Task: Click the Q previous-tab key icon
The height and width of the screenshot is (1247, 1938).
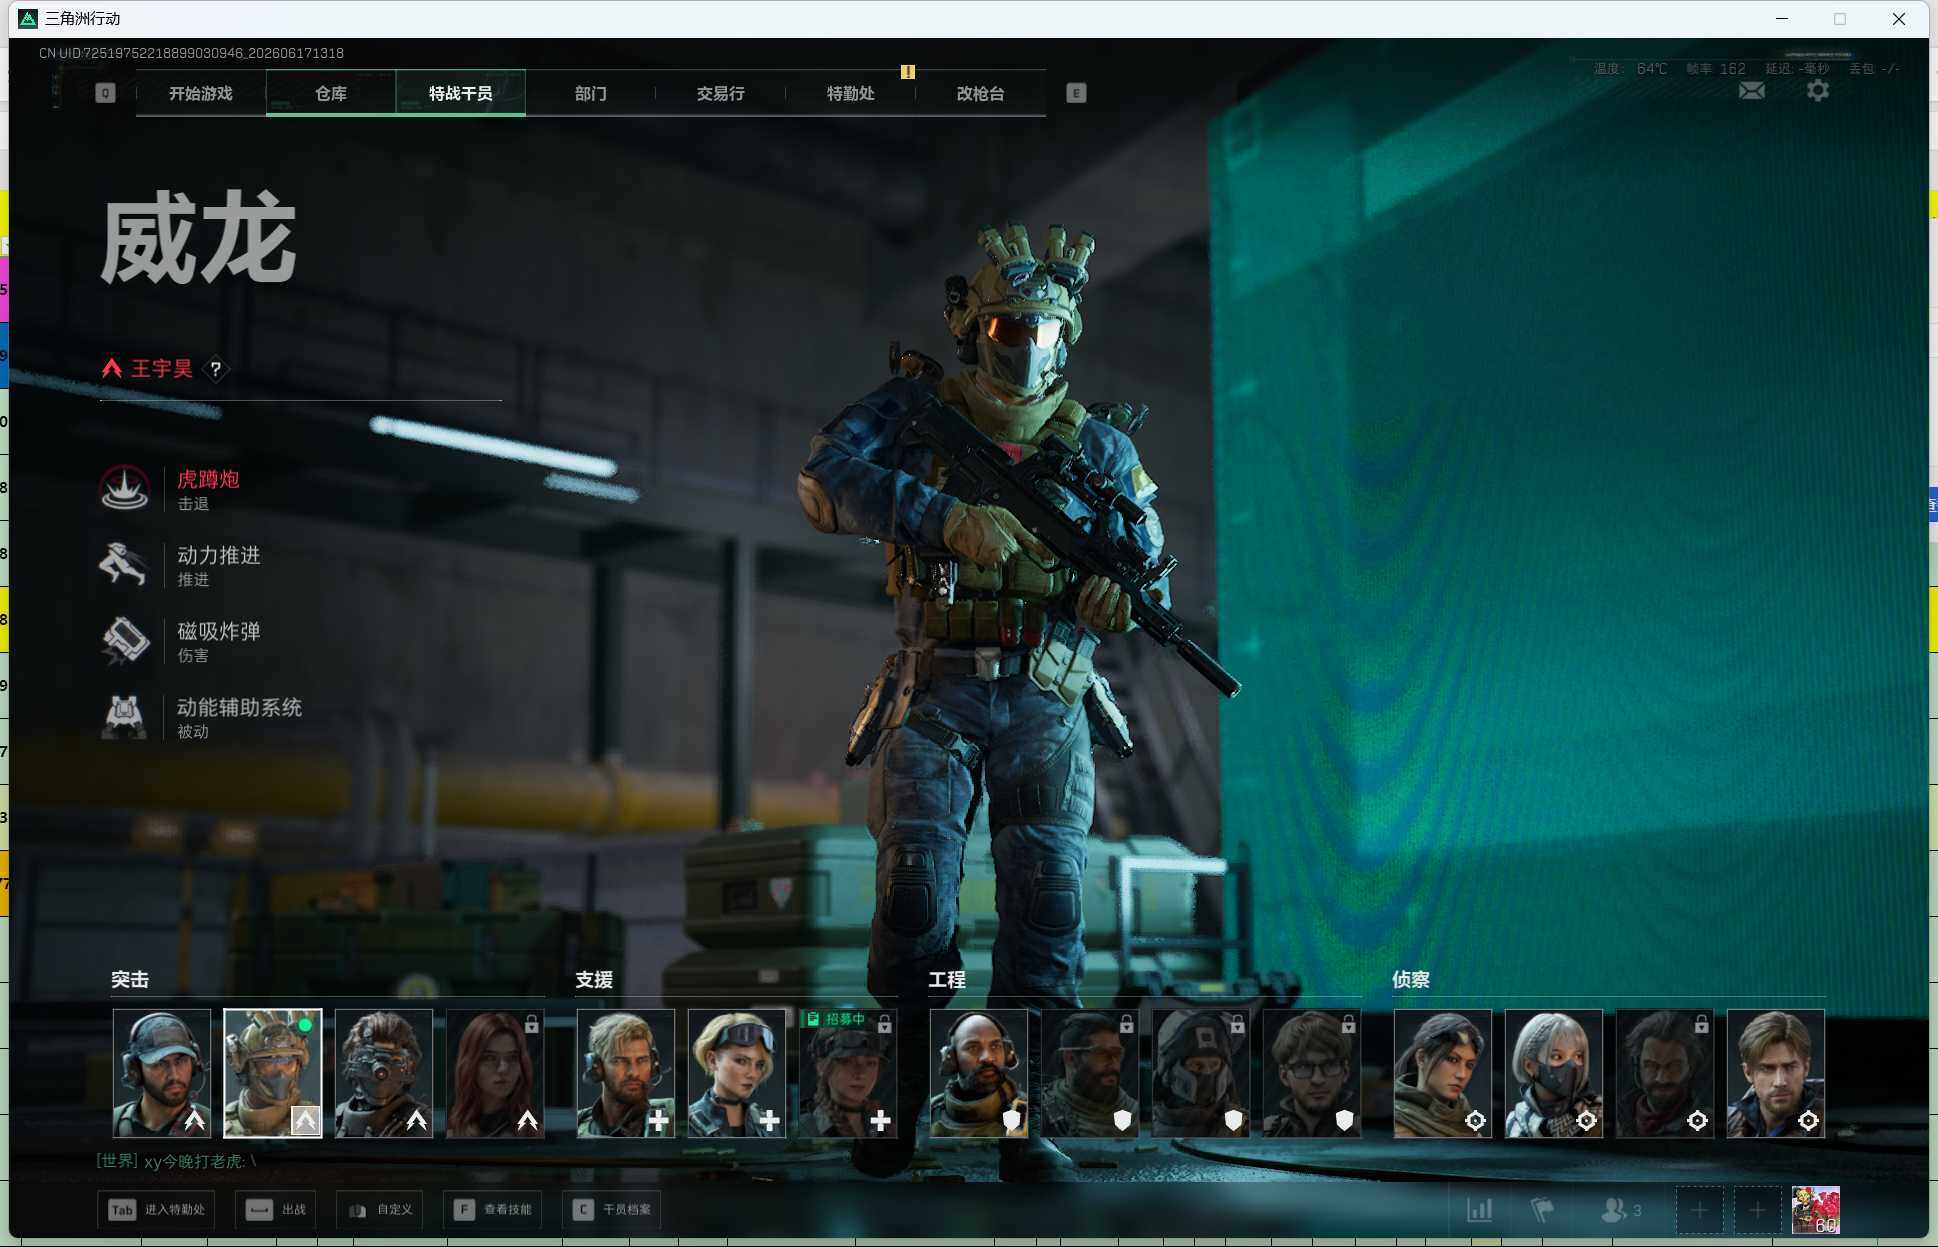Action: (x=105, y=93)
